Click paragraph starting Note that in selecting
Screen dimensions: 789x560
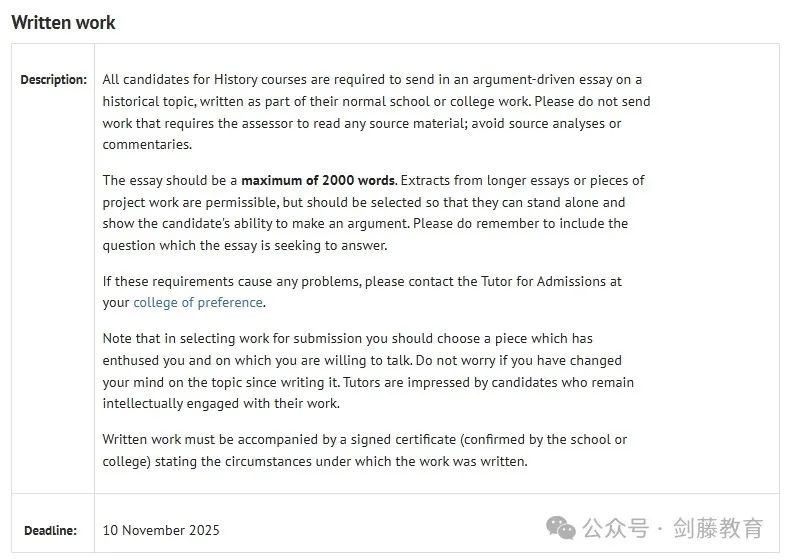point(368,371)
